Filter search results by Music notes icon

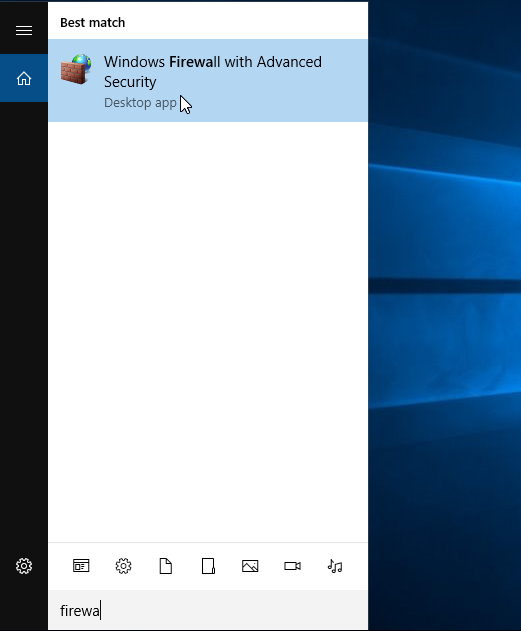tap(335, 566)
